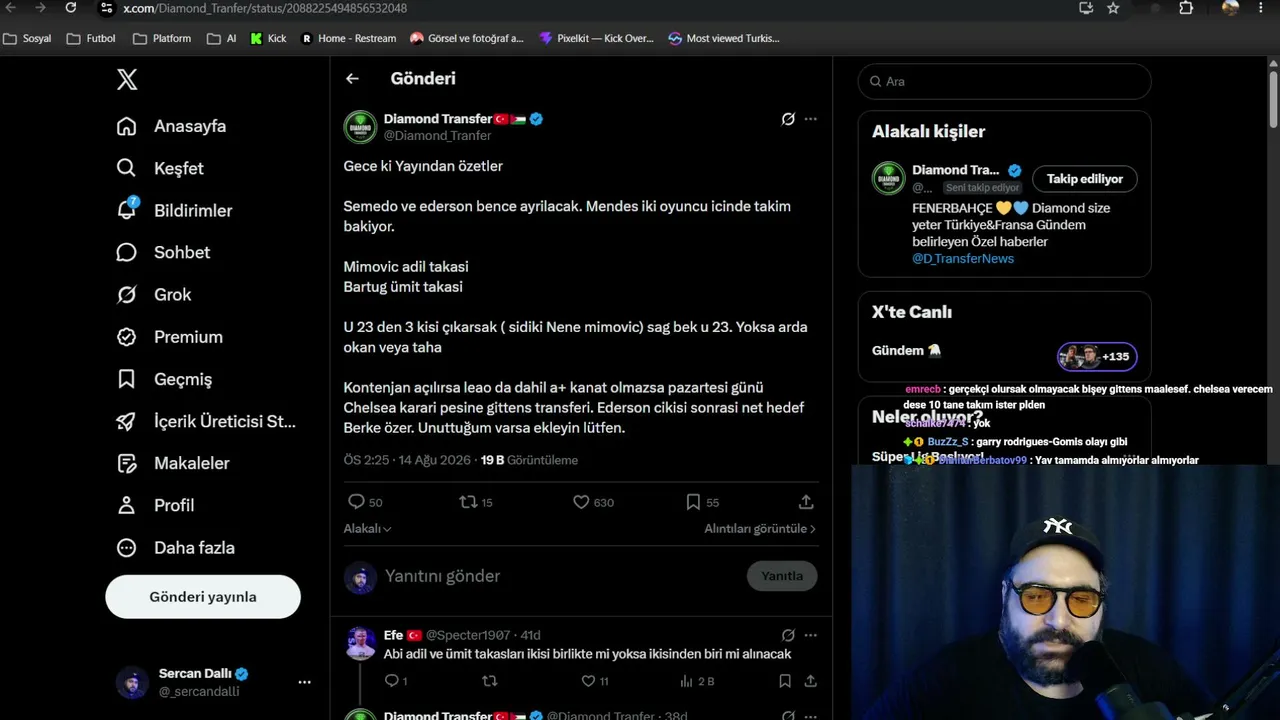Open the Most viewed Turkis... bookmark
The height and width of the screenshot is (720, 1280).
click(724, 39)
